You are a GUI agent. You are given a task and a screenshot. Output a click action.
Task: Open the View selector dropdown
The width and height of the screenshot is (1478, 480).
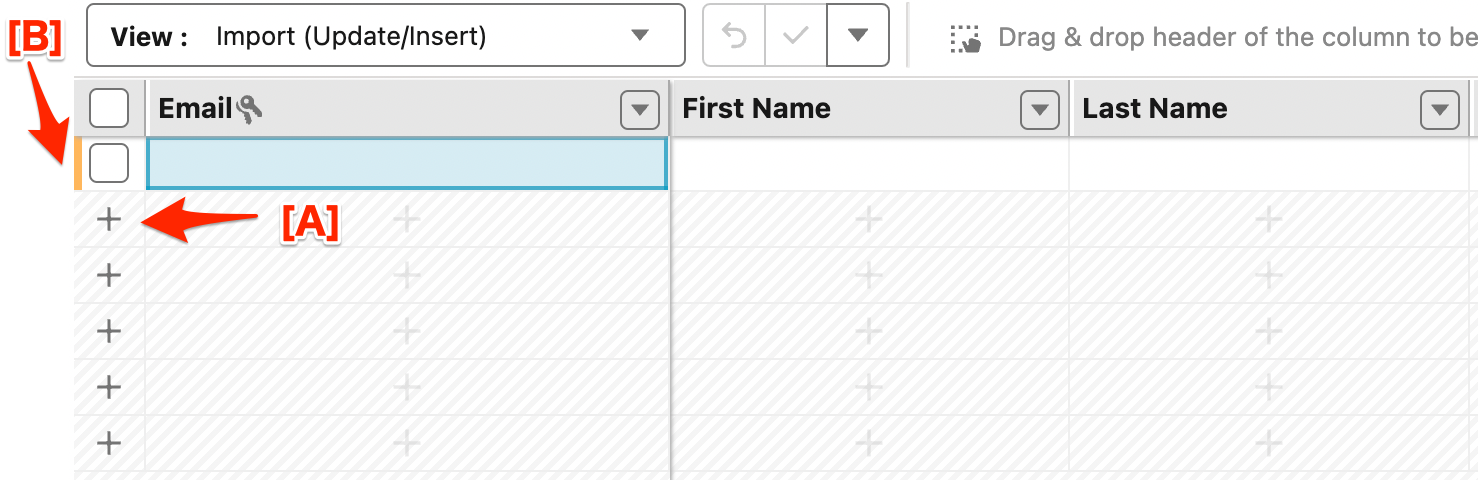(x=386, y=36)
